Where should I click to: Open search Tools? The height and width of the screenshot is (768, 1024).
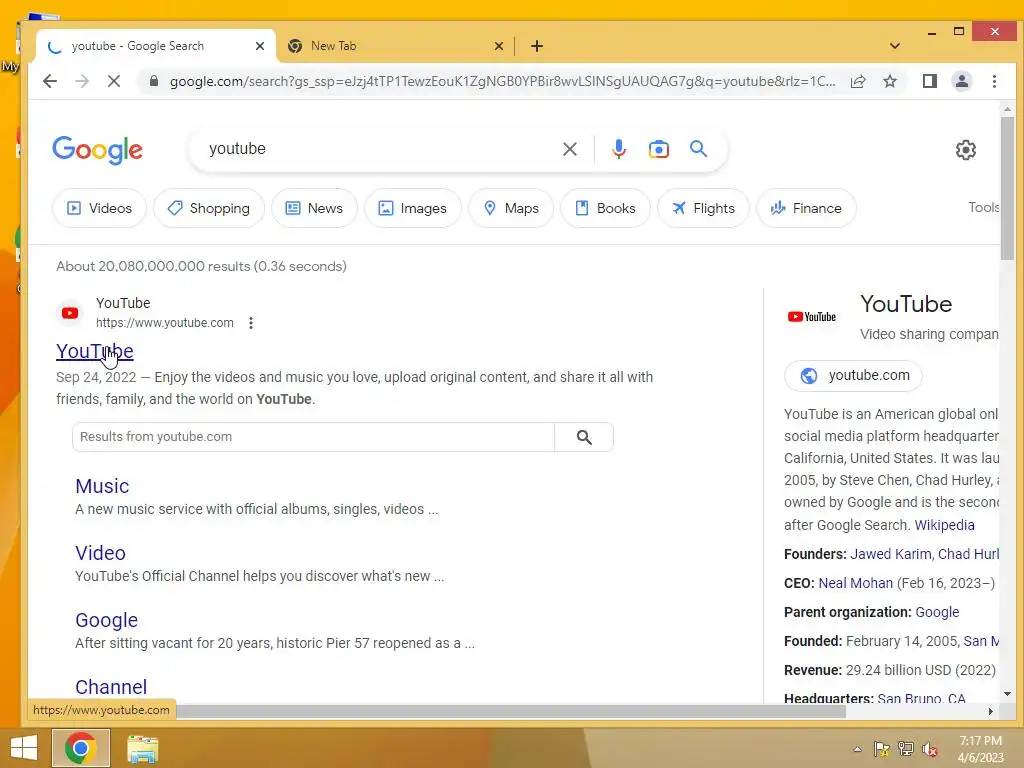(x=984, y=207)
